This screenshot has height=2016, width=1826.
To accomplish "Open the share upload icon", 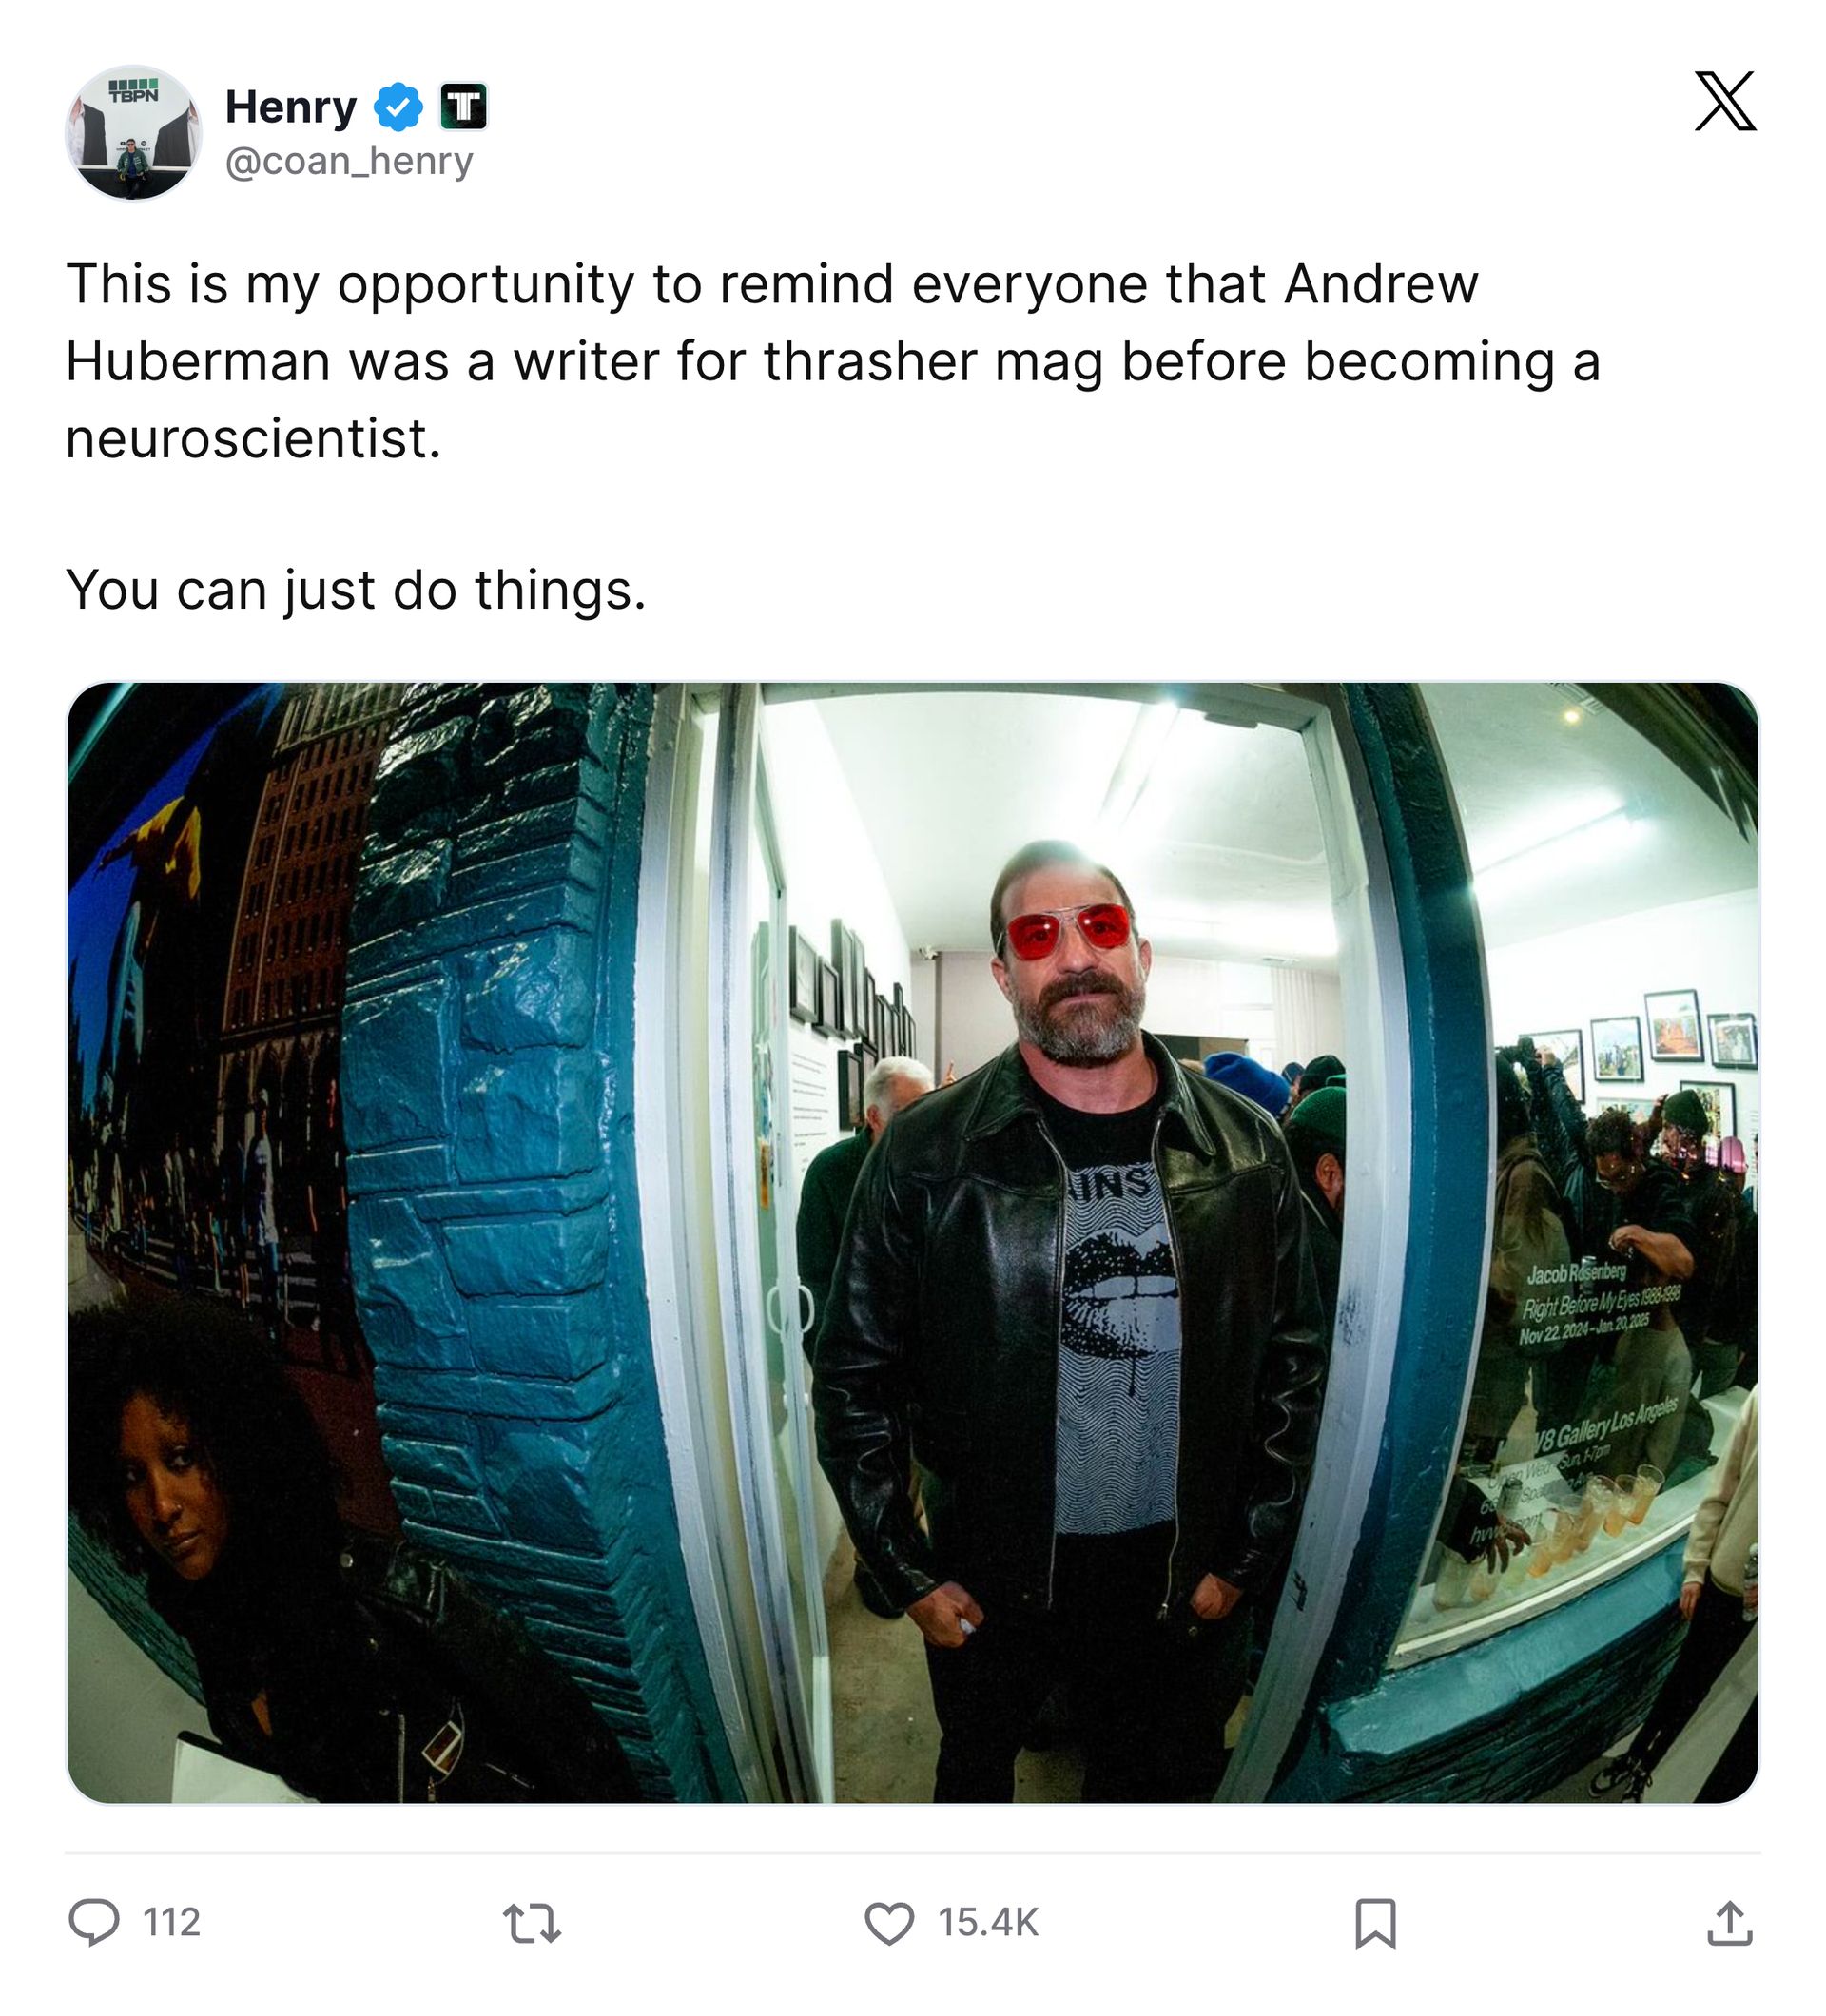I will click(1730, 1922).
